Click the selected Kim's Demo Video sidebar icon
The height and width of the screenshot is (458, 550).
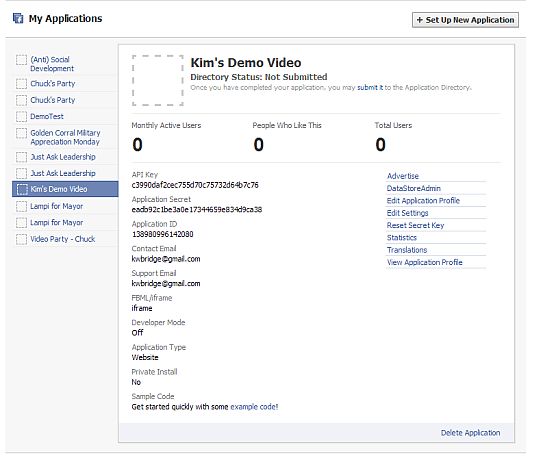[x=22, y=189]
